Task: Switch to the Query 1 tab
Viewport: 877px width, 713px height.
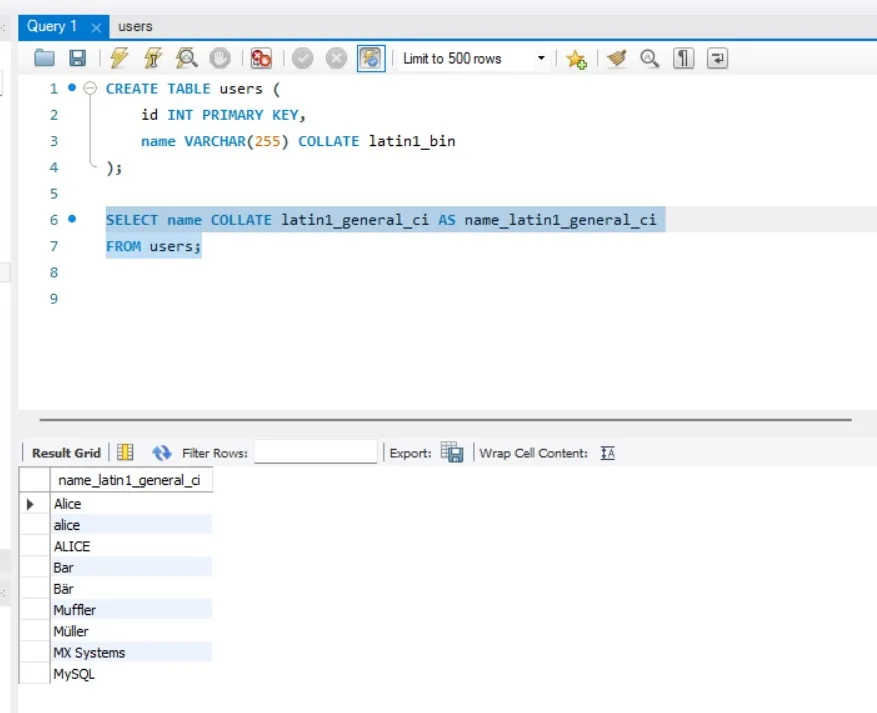Action: point(52,26)
